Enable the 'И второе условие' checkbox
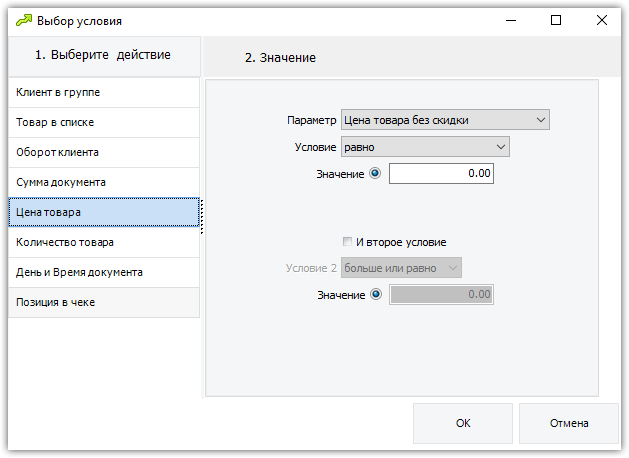 pyautogui.click(x=347, y=241)
